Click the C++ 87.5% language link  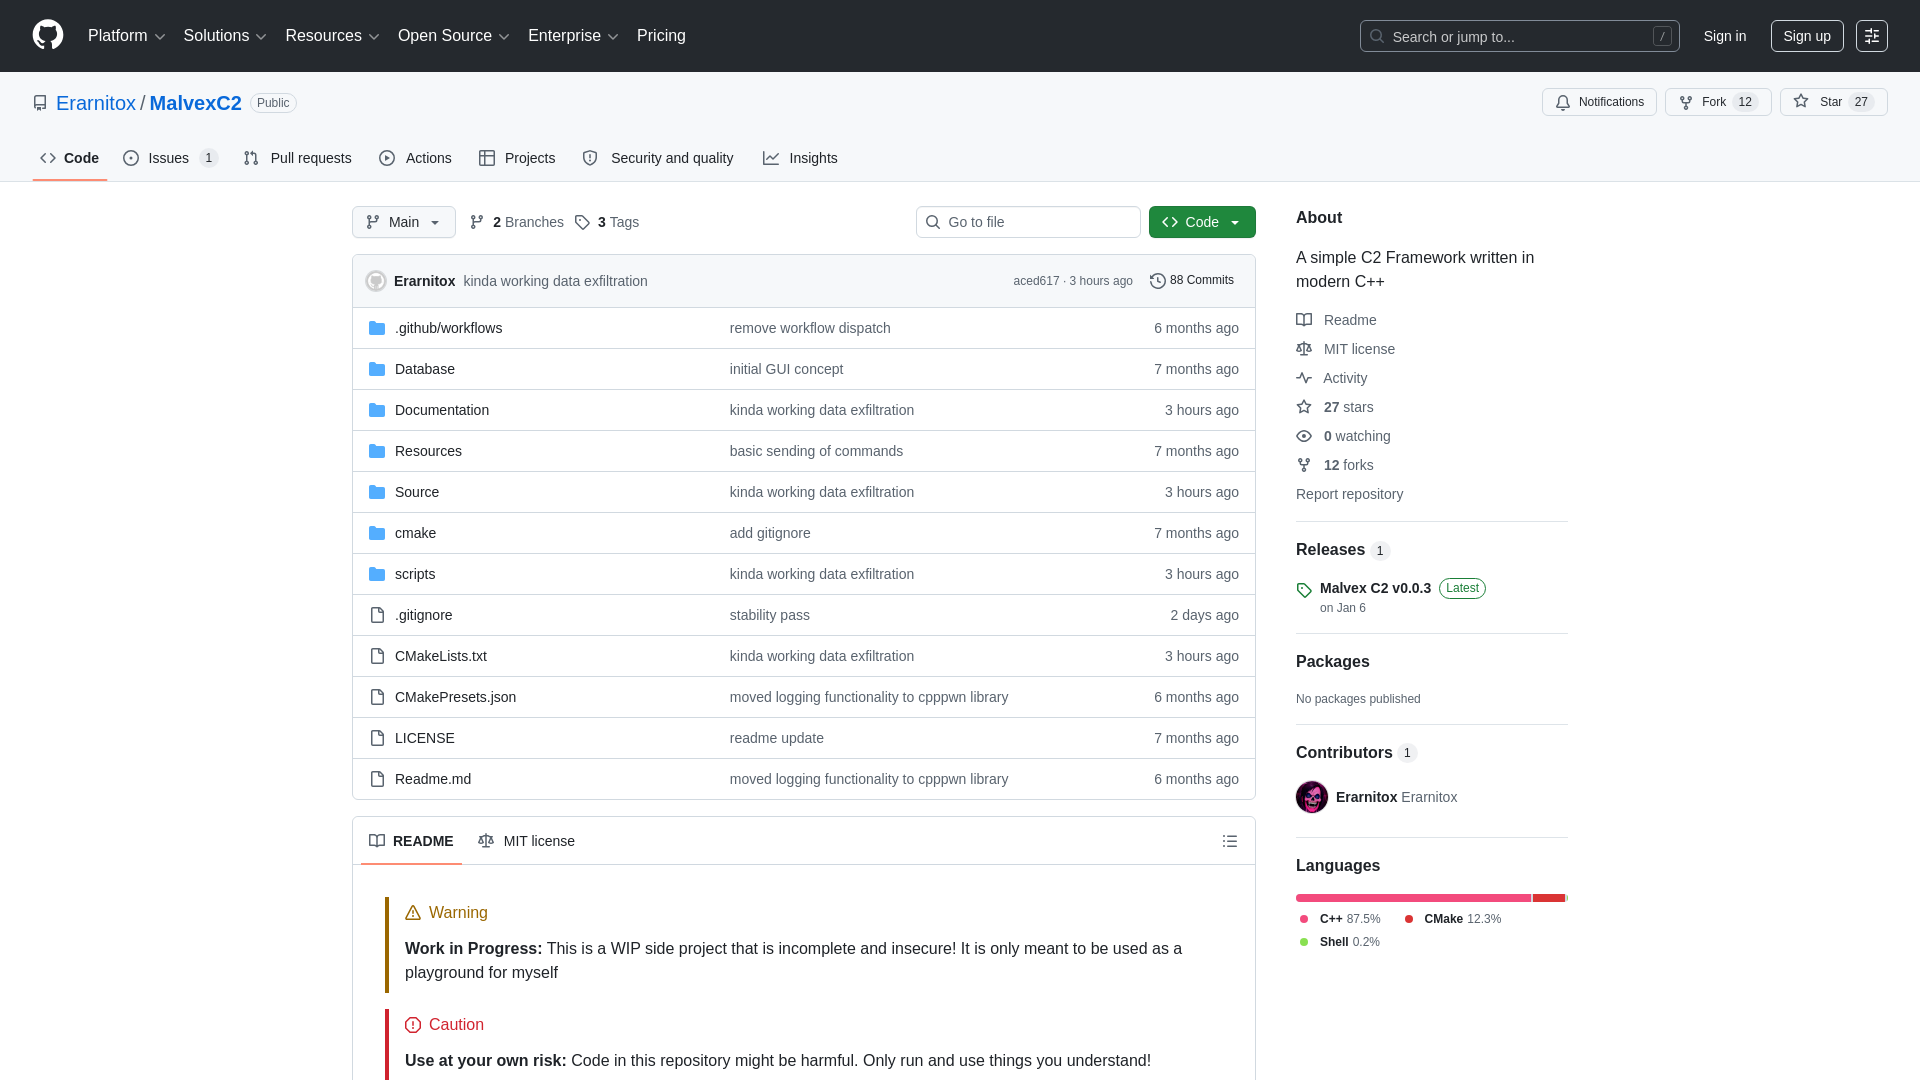pyautogui.click(x=1339, y=919)
